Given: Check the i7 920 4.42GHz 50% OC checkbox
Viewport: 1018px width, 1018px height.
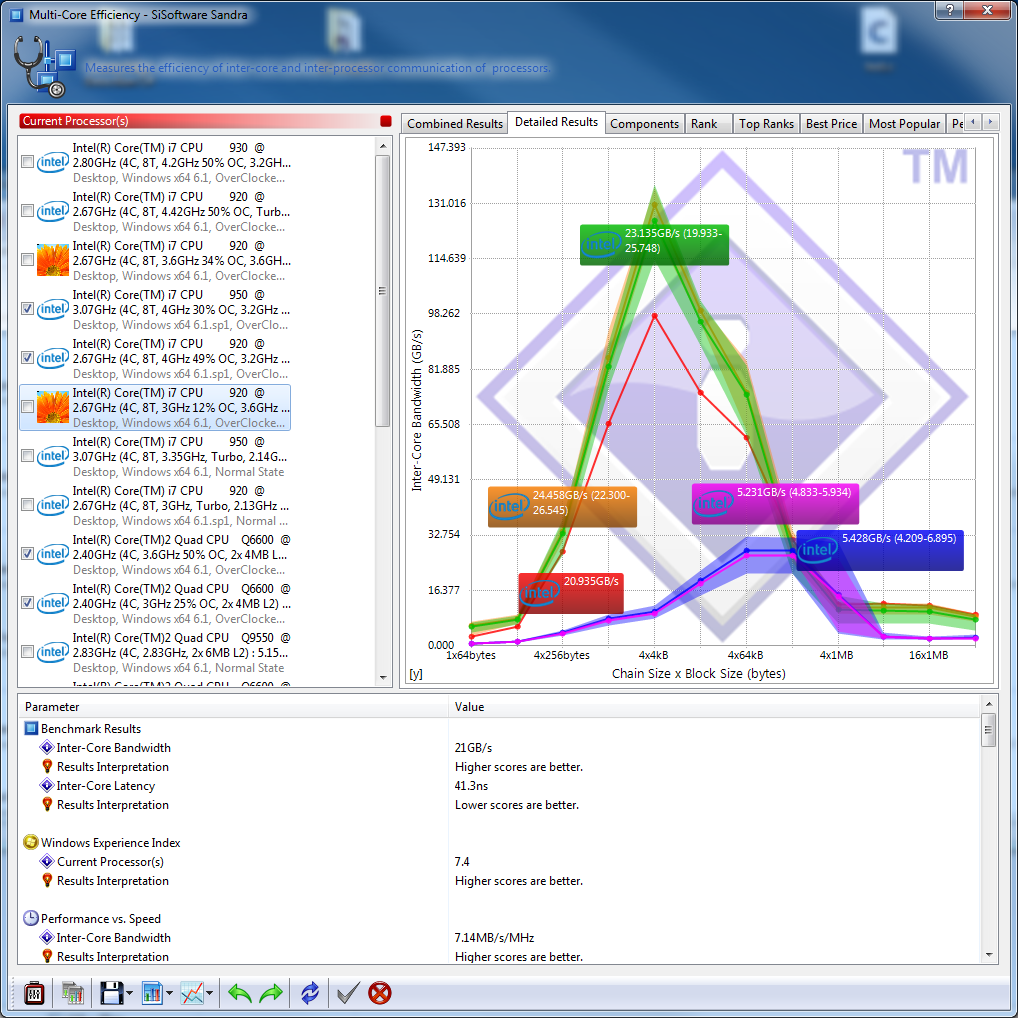Looking at the screenshot, I should click(27, 210).
